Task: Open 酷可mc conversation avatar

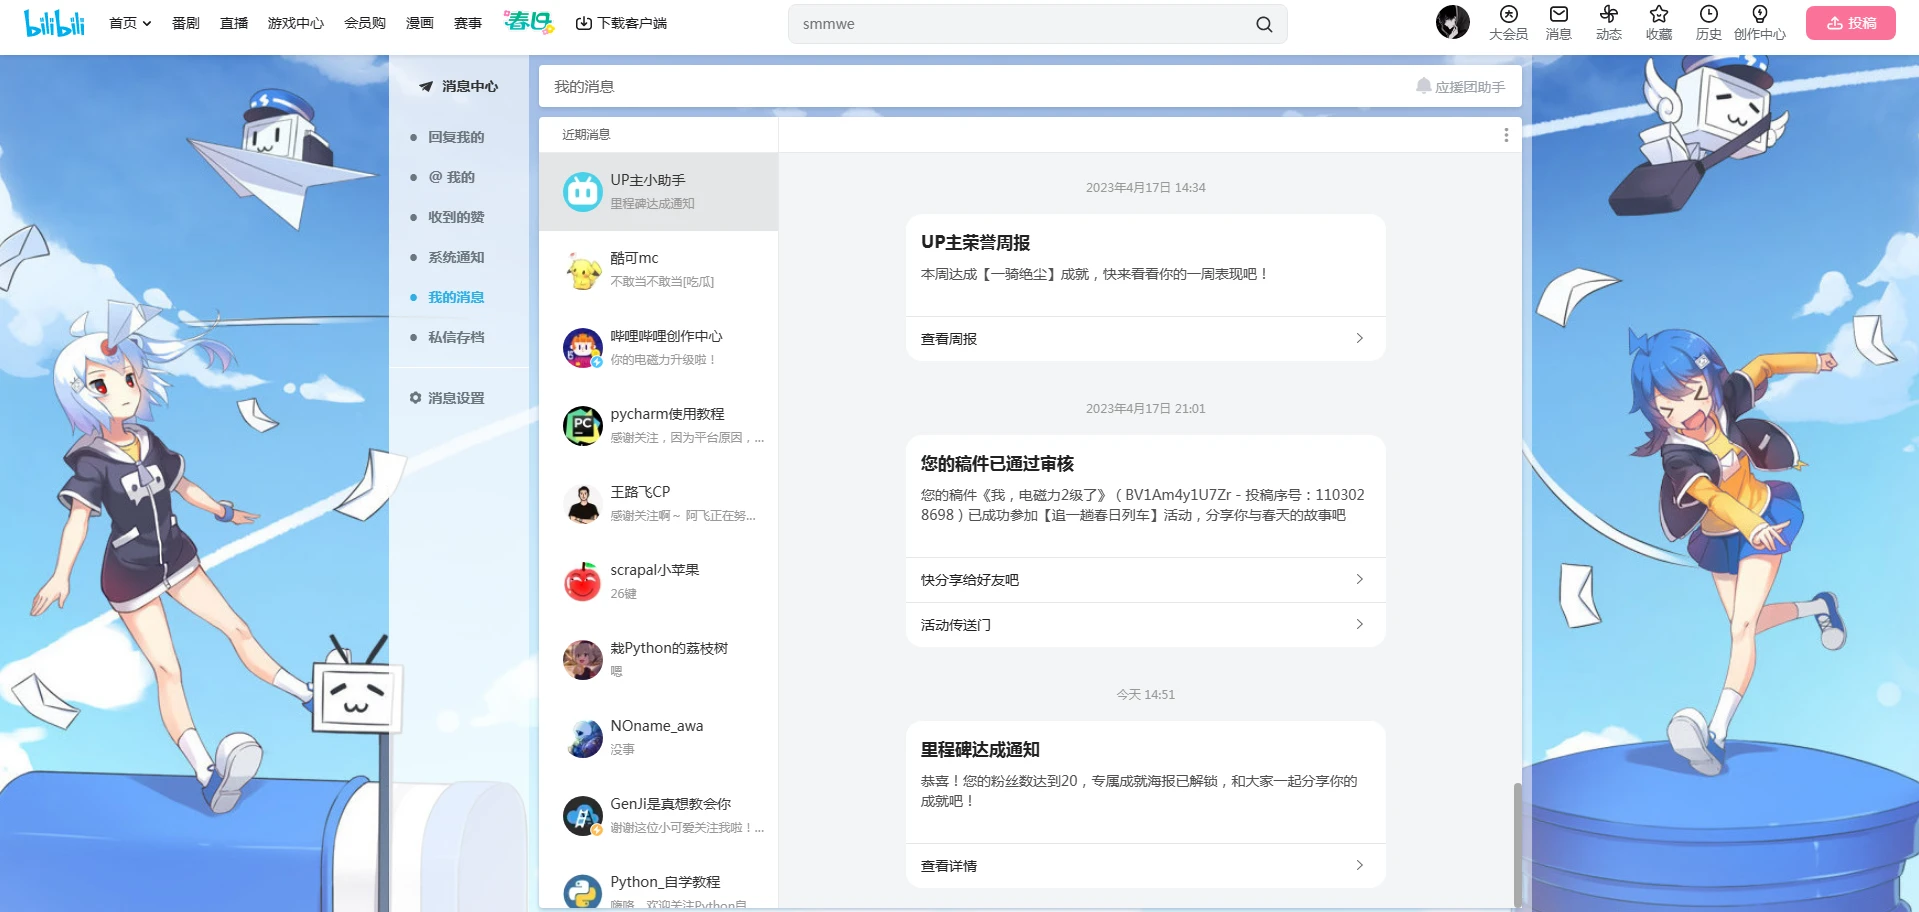Action: coord(582,270)
